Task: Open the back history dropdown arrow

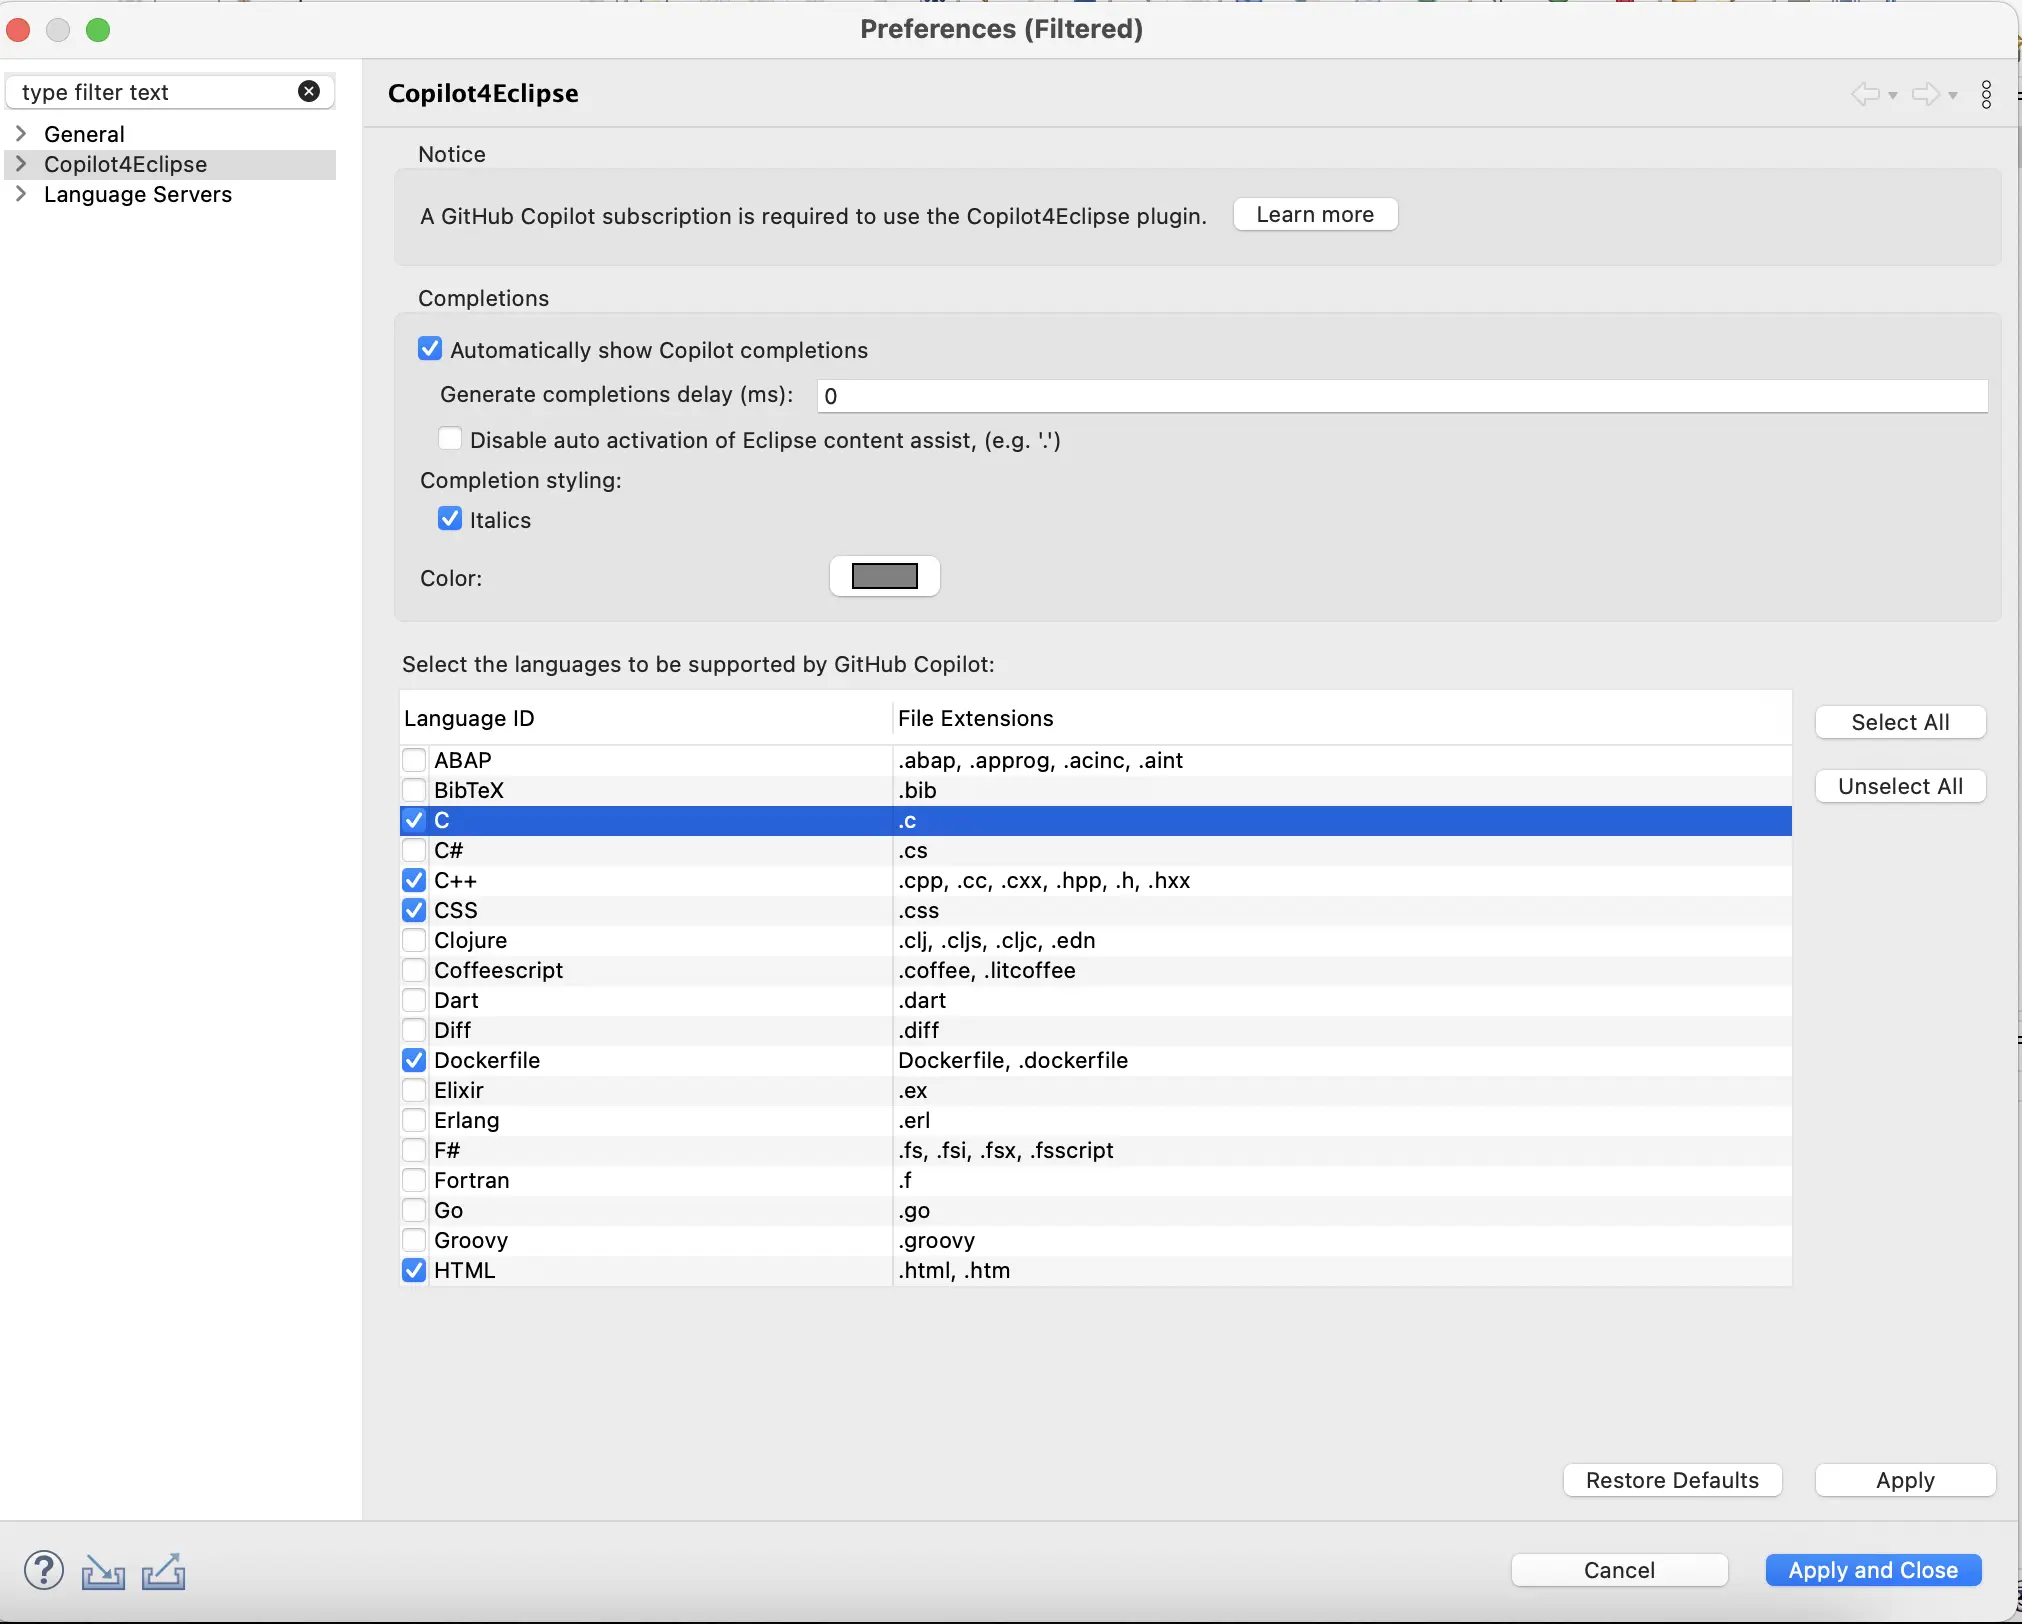Action: (x=1893, y=96)
